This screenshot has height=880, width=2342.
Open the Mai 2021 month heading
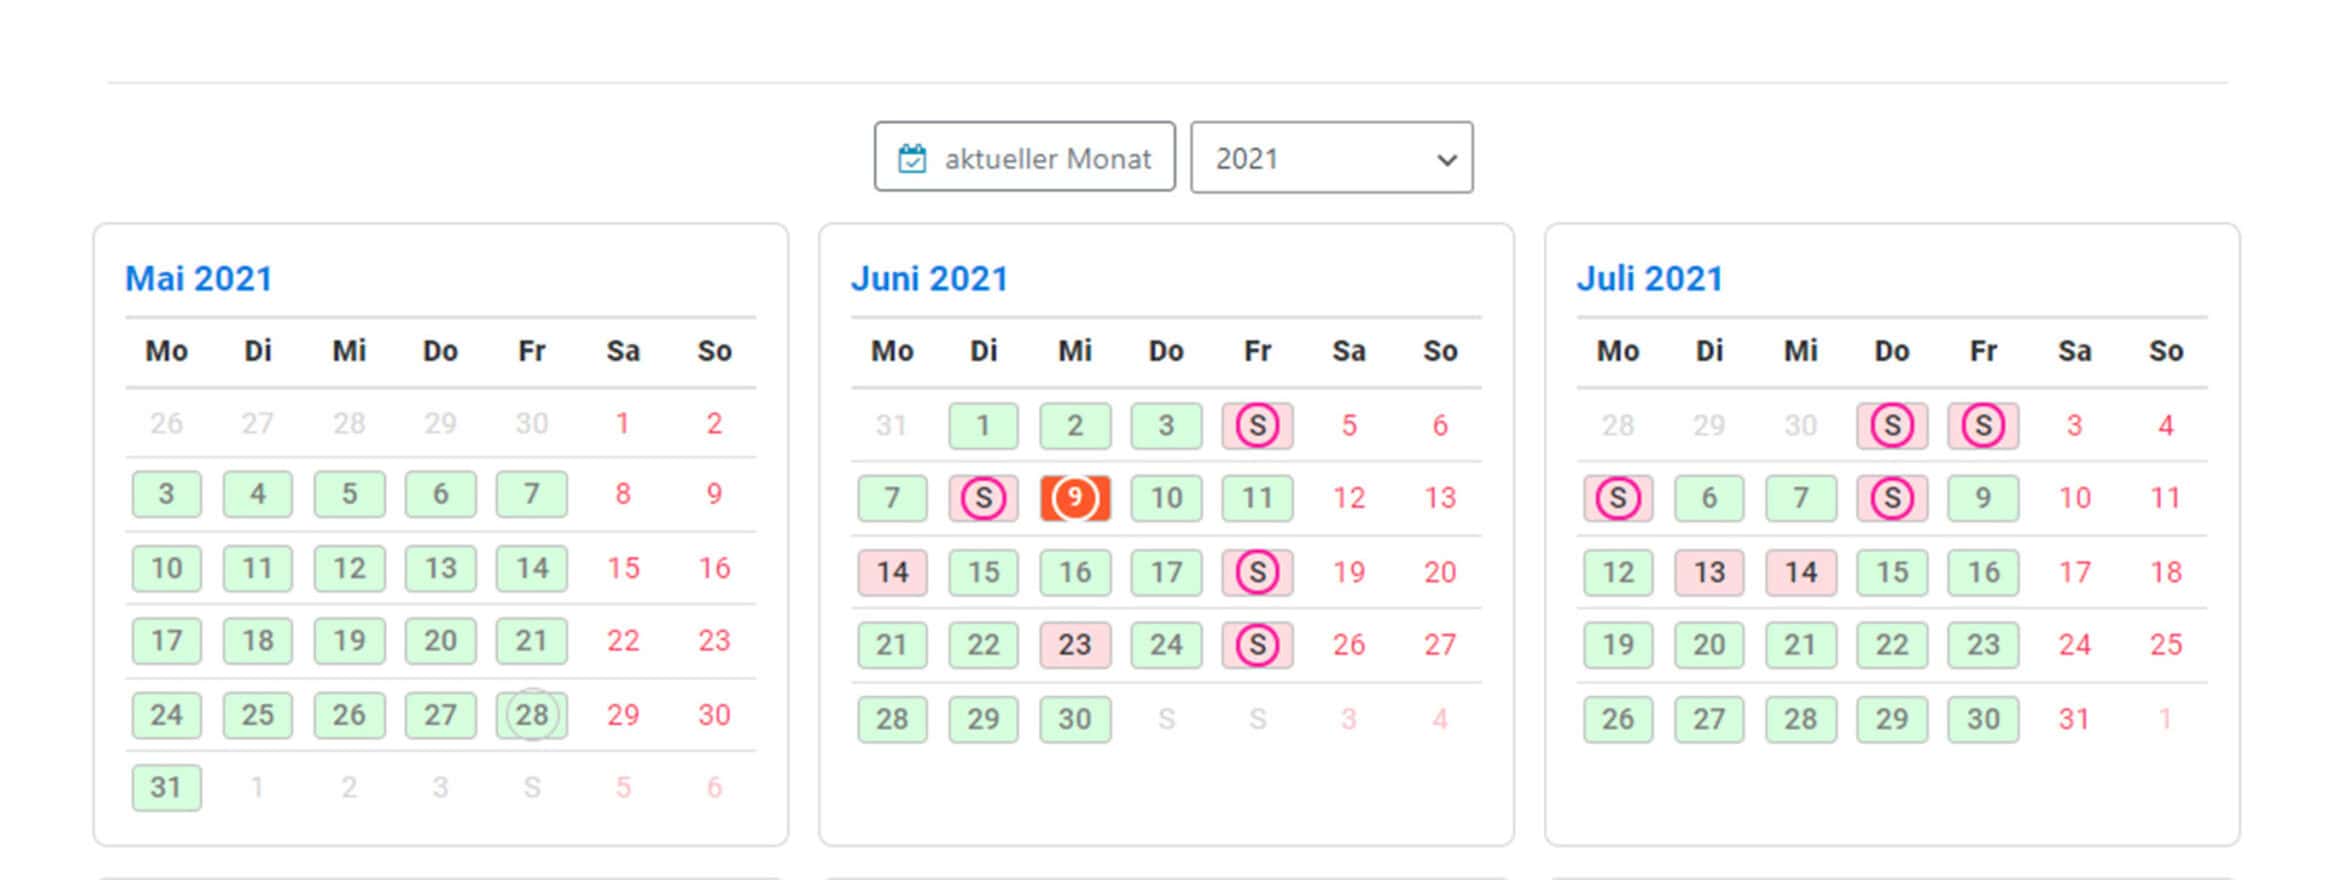coord(198,279)
